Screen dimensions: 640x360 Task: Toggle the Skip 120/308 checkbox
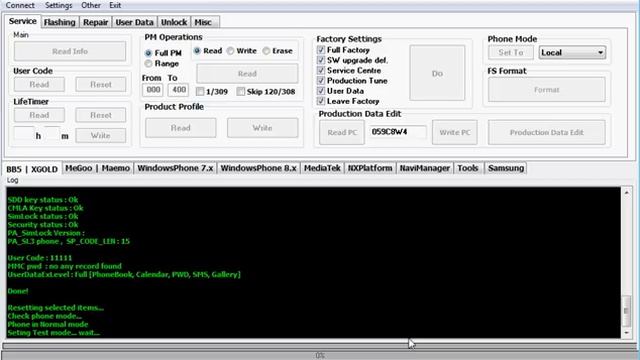(241, 91)
